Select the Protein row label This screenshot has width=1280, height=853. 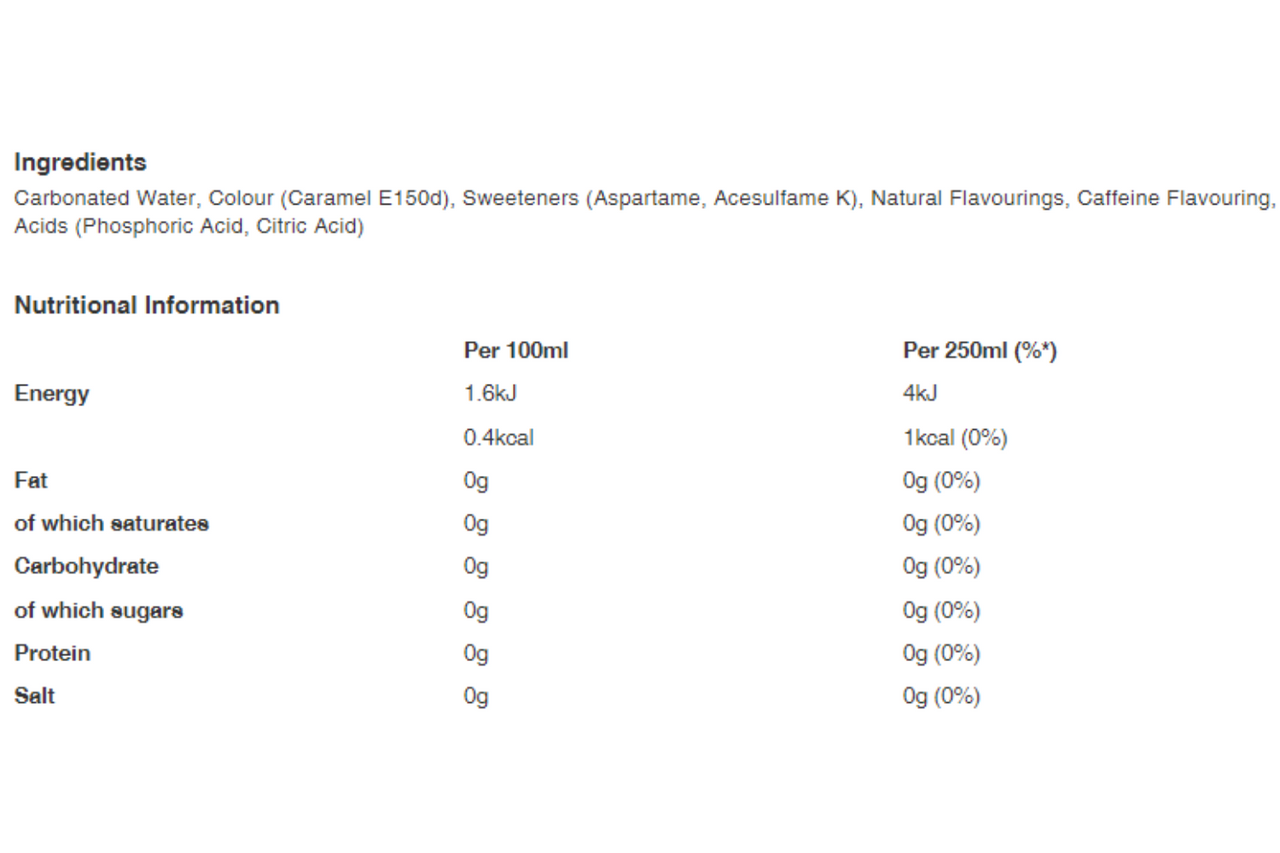pos(52,653)
